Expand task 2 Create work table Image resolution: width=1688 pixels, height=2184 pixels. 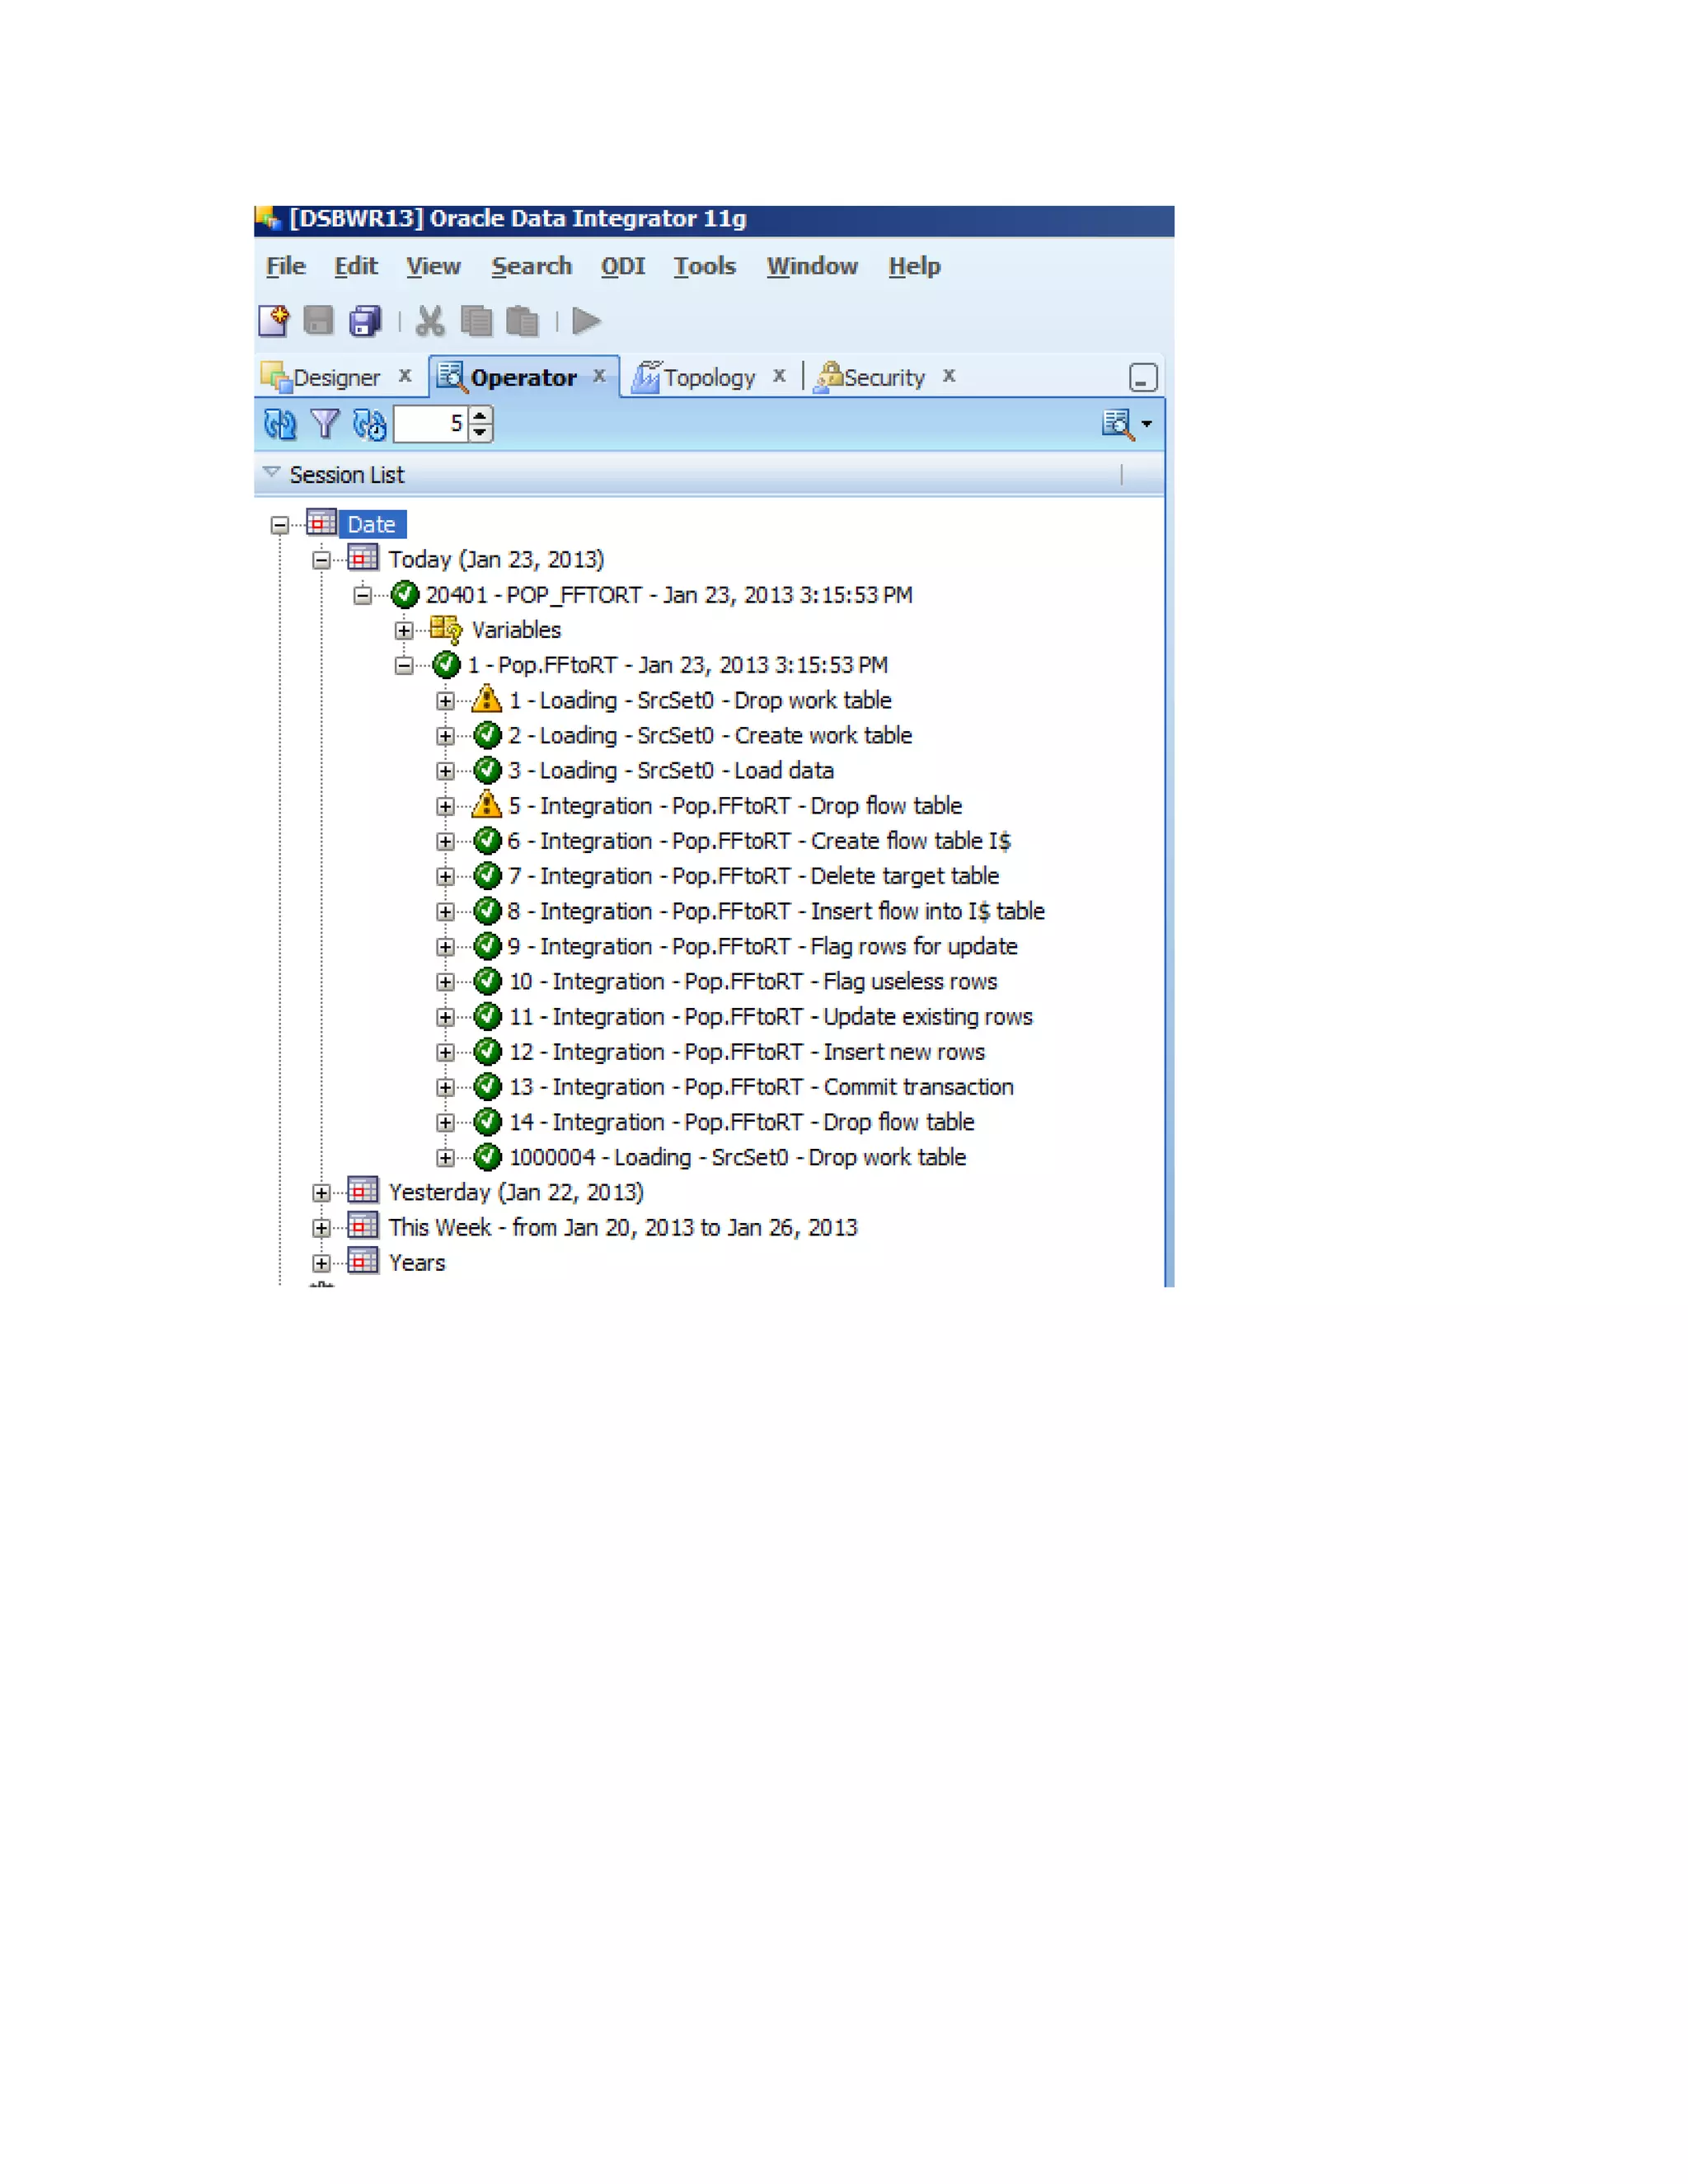click(x=445, y=736)
